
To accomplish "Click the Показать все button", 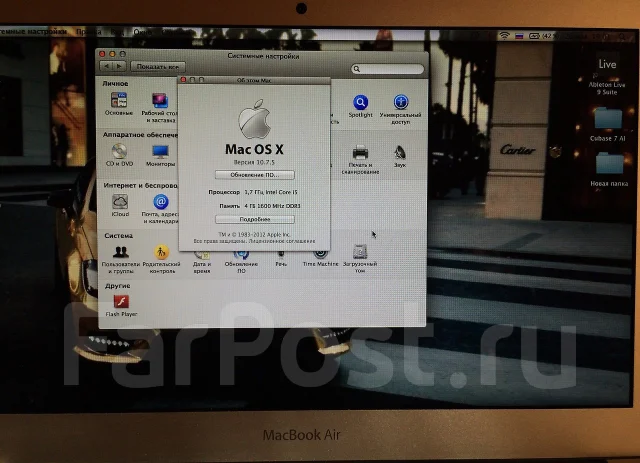I will click(x=158, y=66).
